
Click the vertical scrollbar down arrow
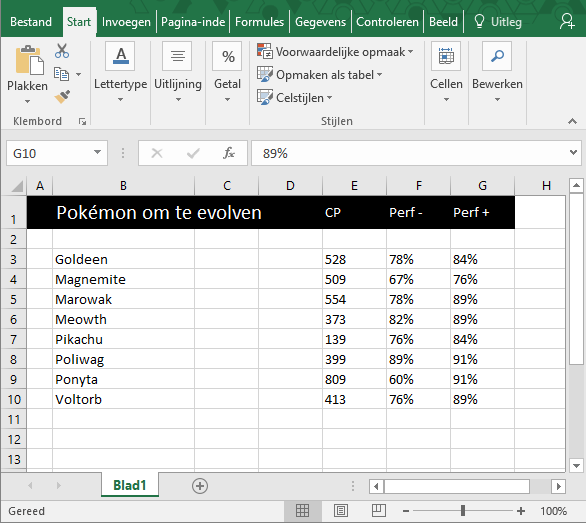click(x=576, y=465)
